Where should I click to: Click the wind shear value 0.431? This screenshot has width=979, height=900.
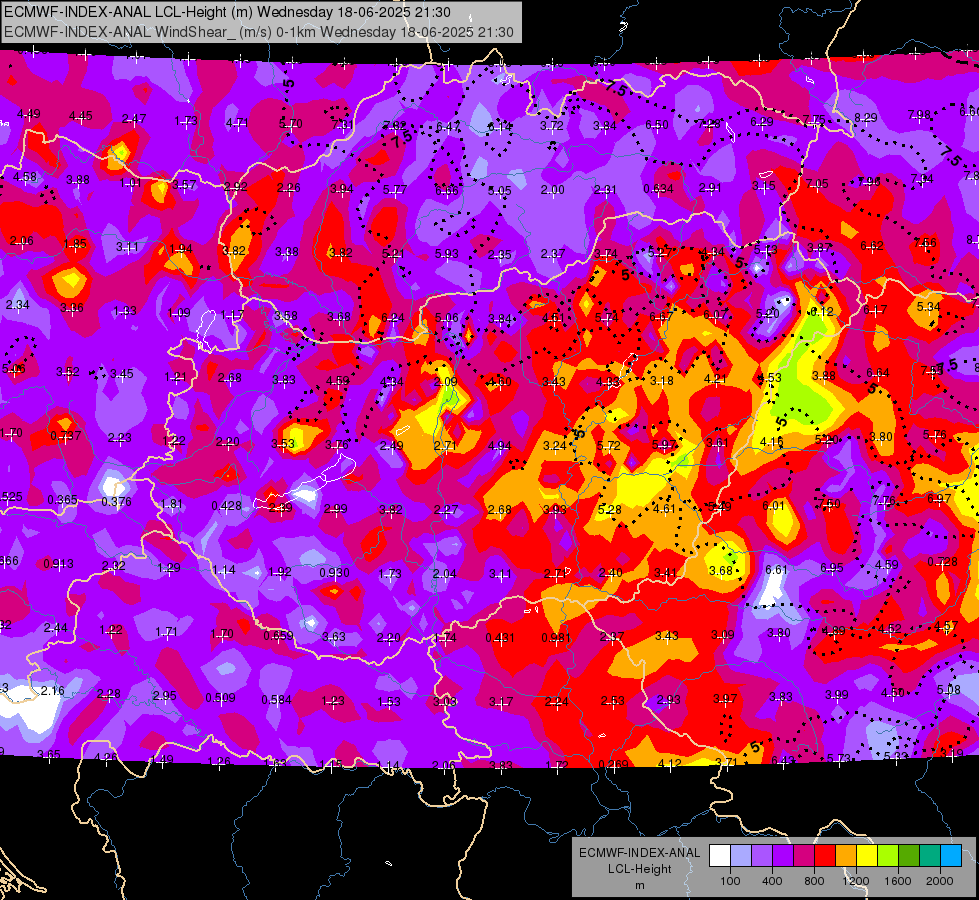500,638
